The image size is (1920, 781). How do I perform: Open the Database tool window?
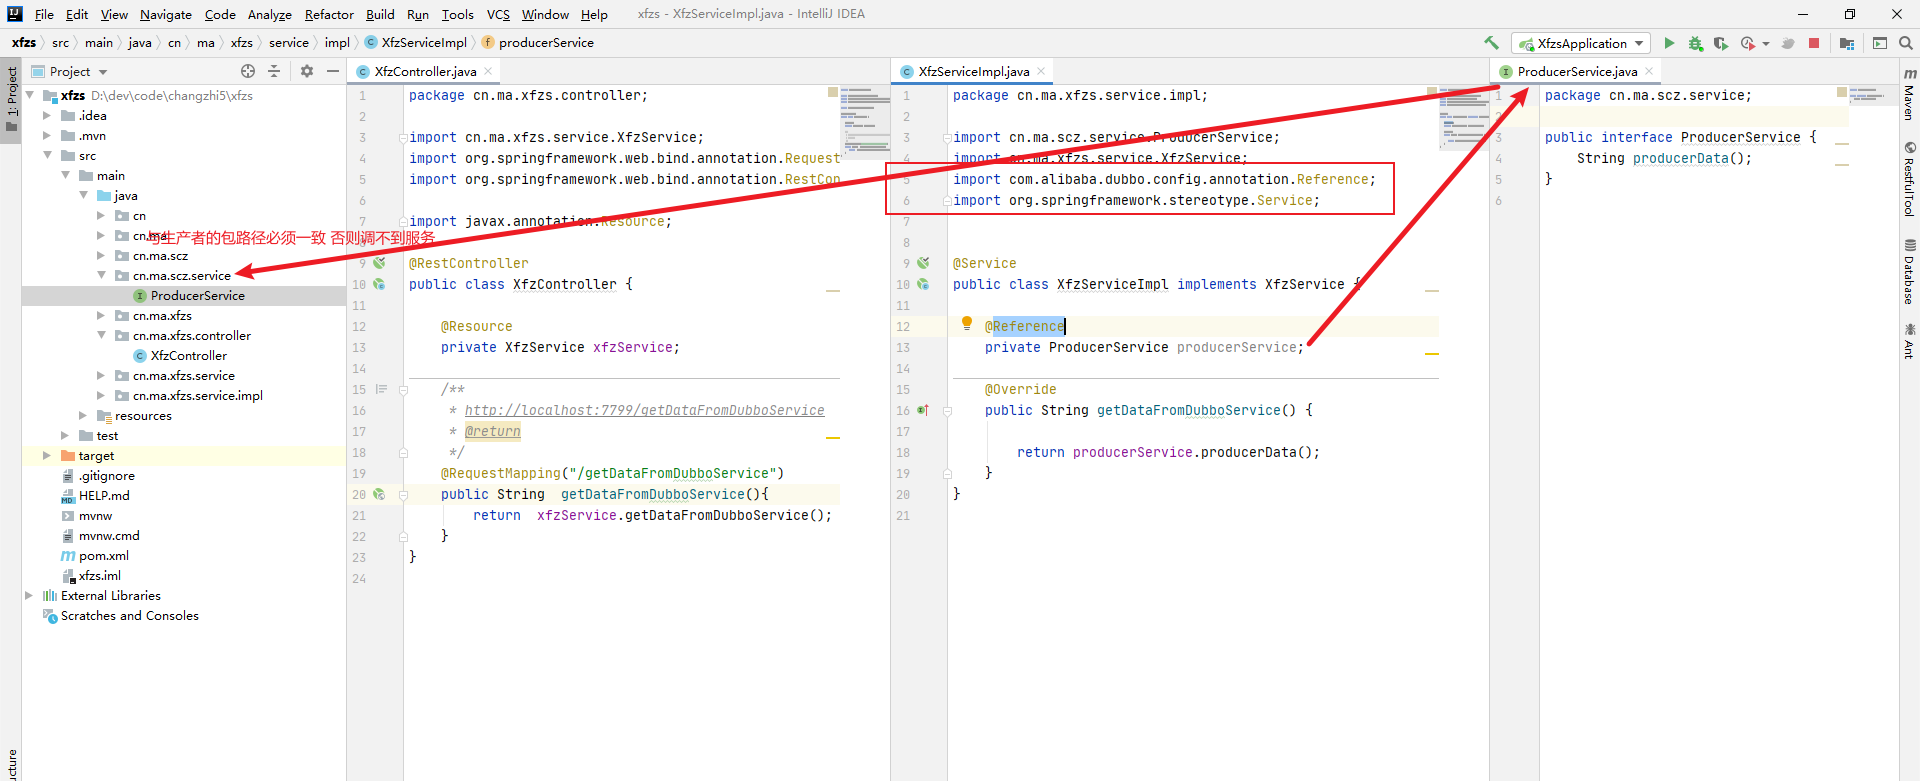pos(1909,272)
